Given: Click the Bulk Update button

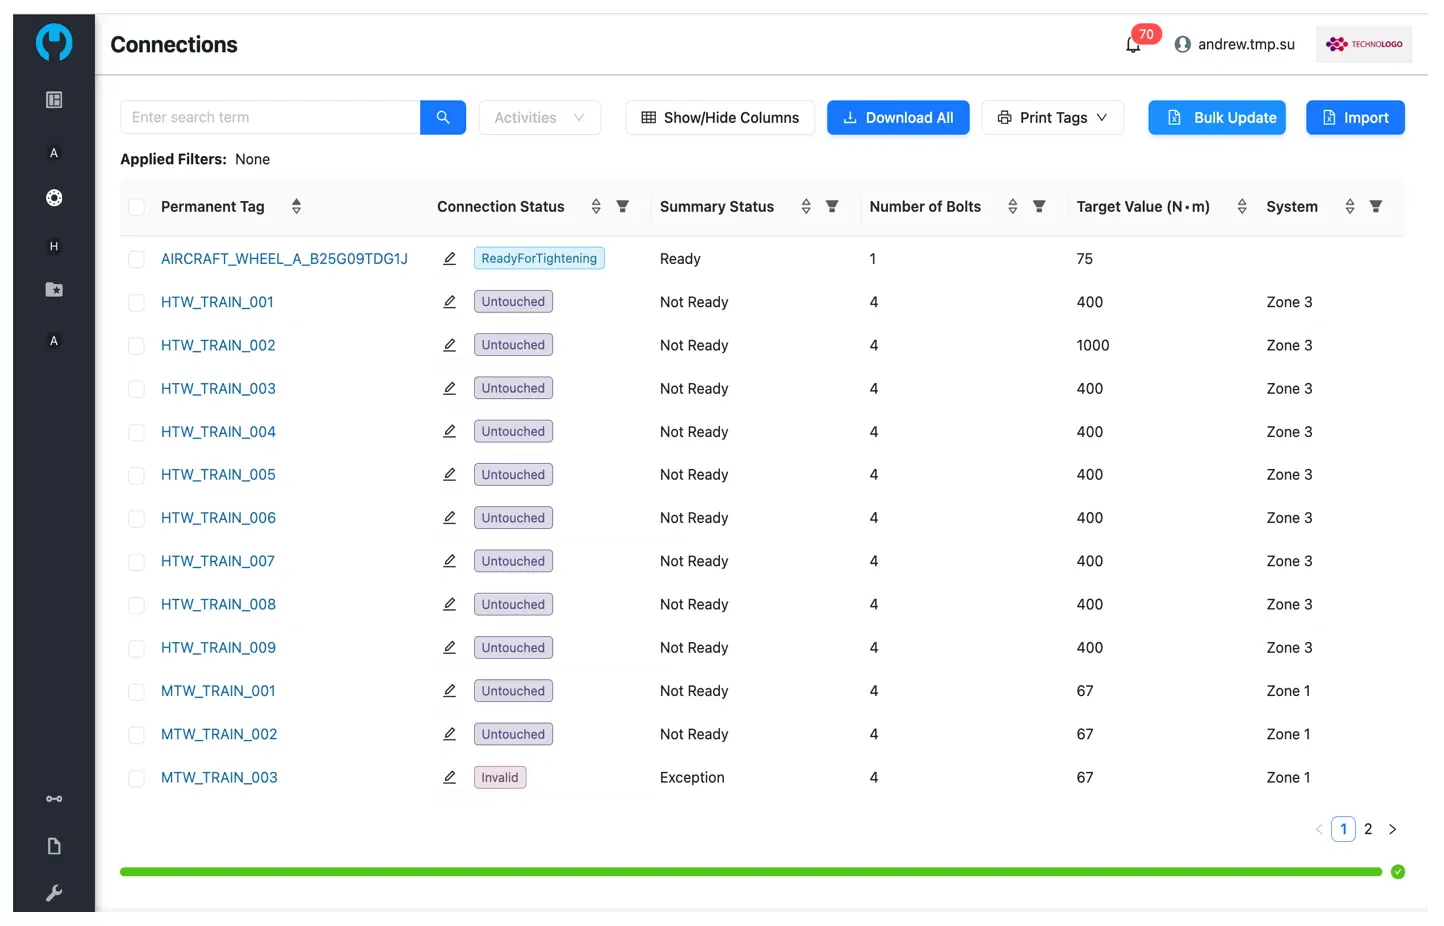Looking at the screenshot, I should pyautogui.click(x=1216, y=117).
